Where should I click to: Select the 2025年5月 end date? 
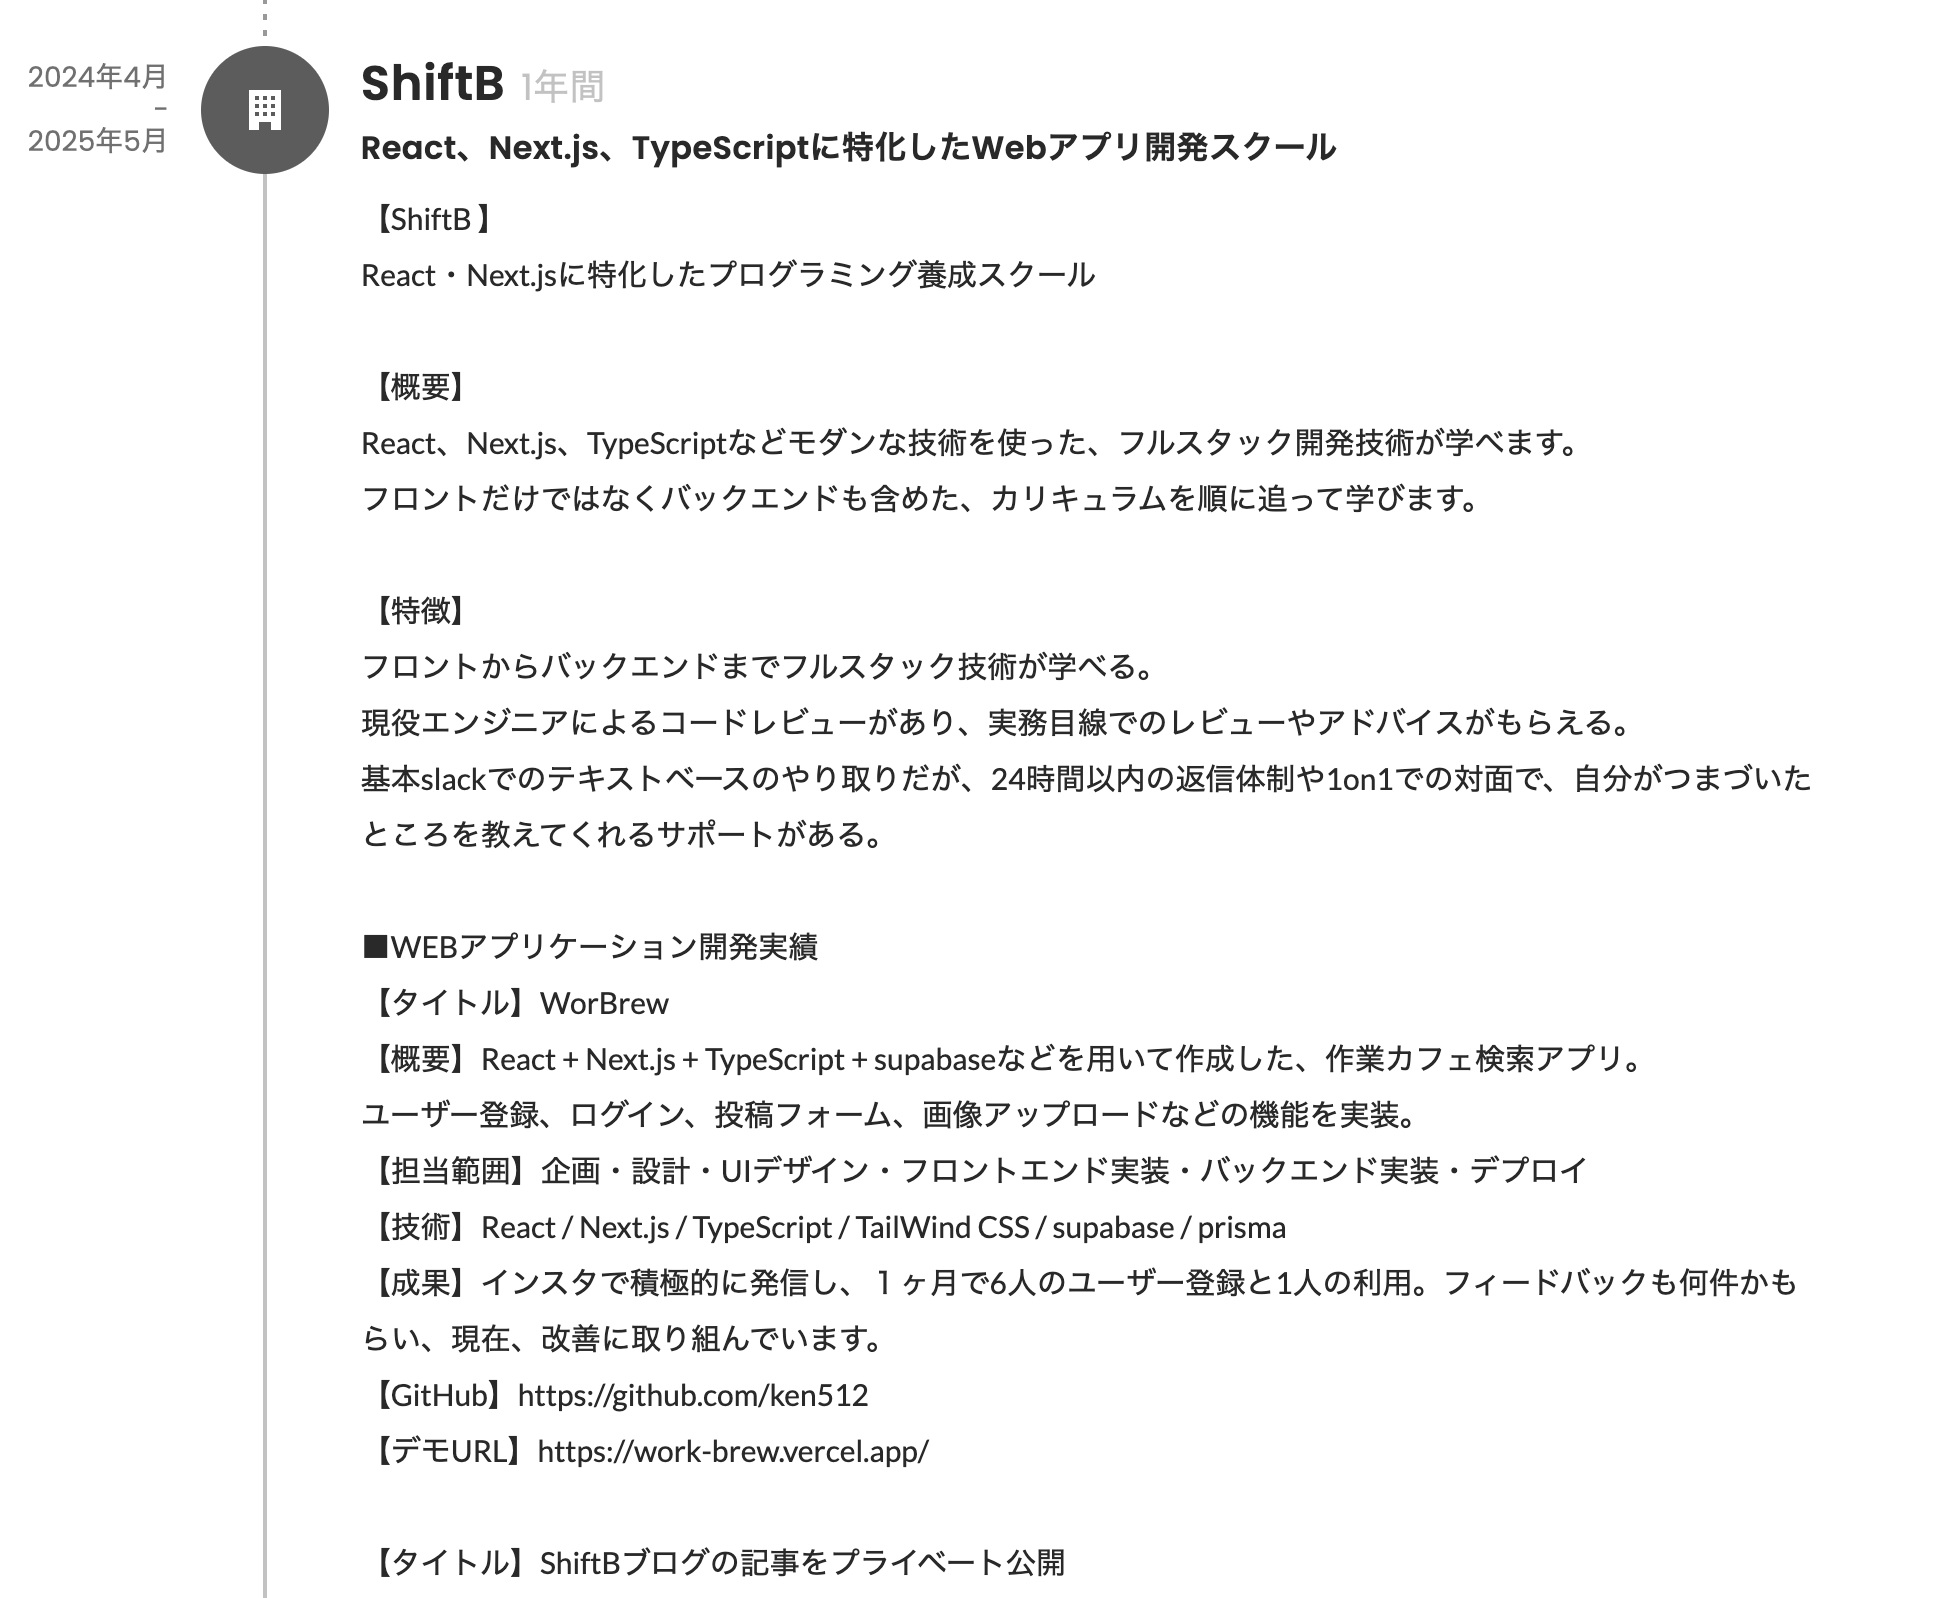(x=97, y=141)
